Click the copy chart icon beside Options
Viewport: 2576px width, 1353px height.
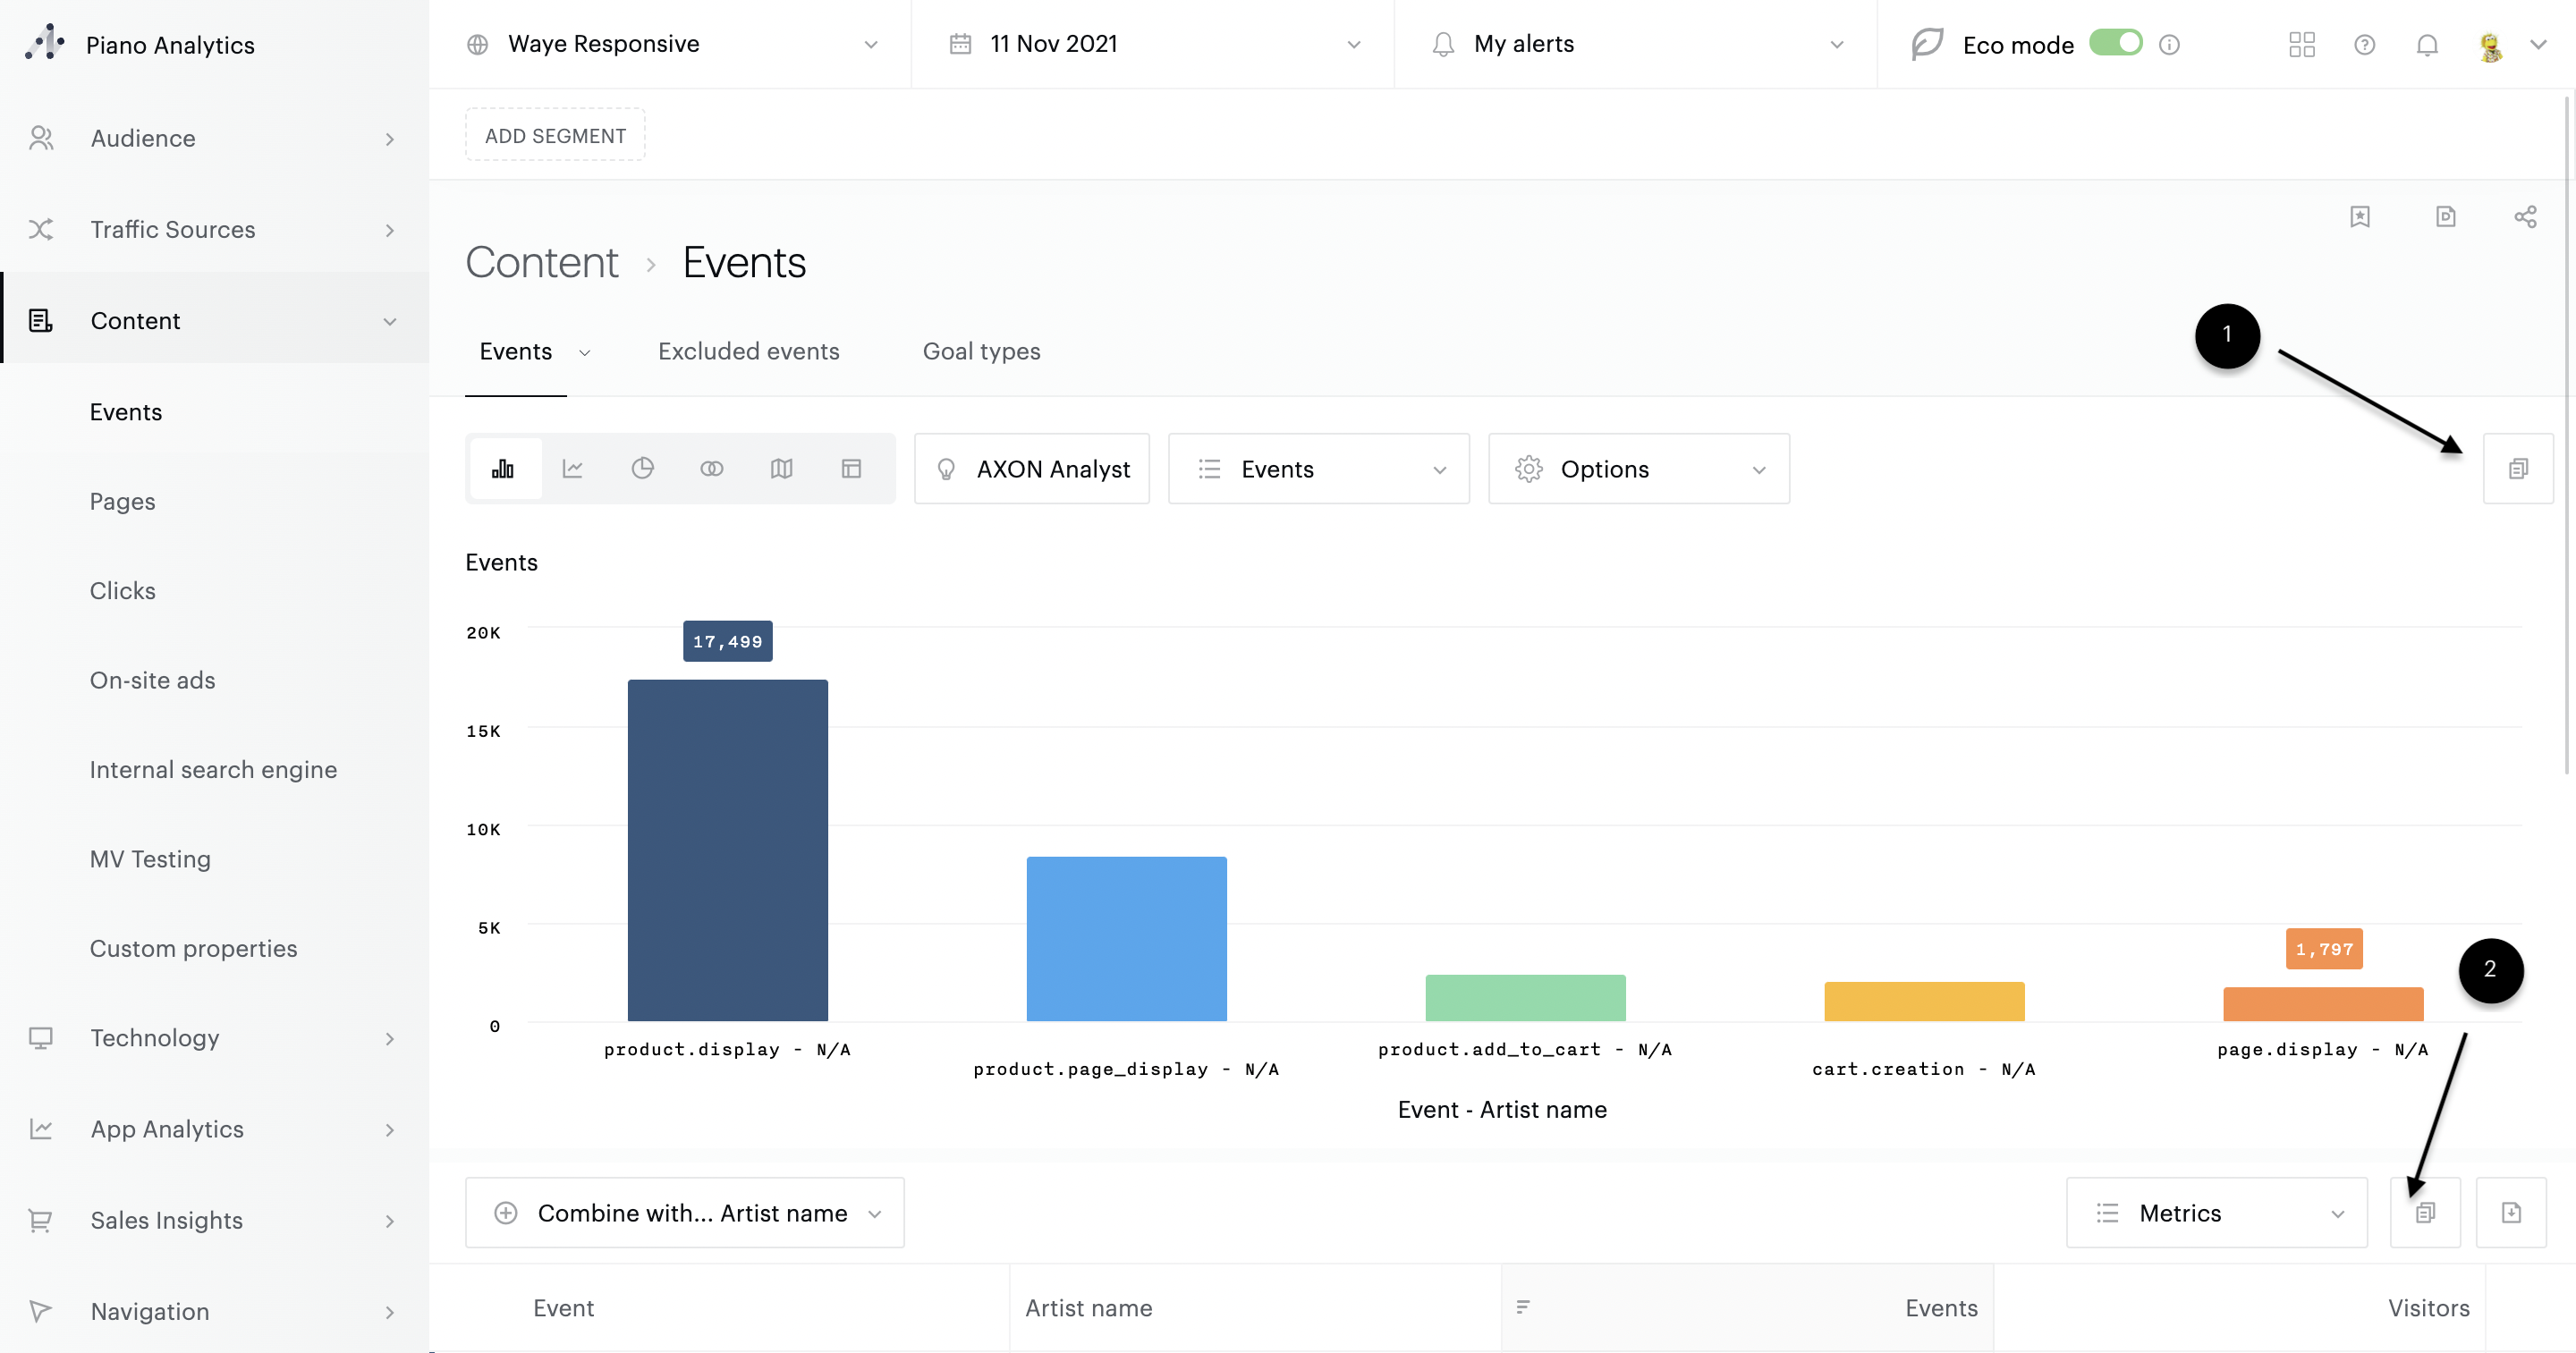tap(2518, 468)
